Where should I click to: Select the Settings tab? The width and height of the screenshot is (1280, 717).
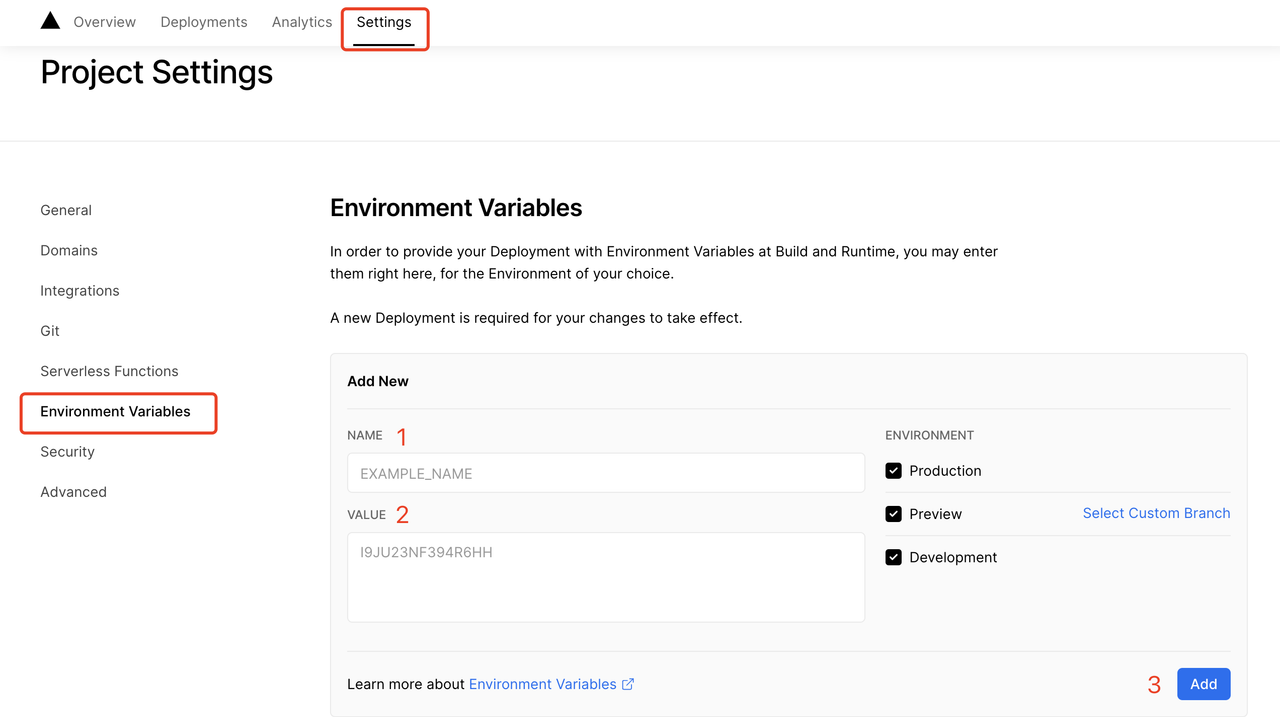point(384,22)
